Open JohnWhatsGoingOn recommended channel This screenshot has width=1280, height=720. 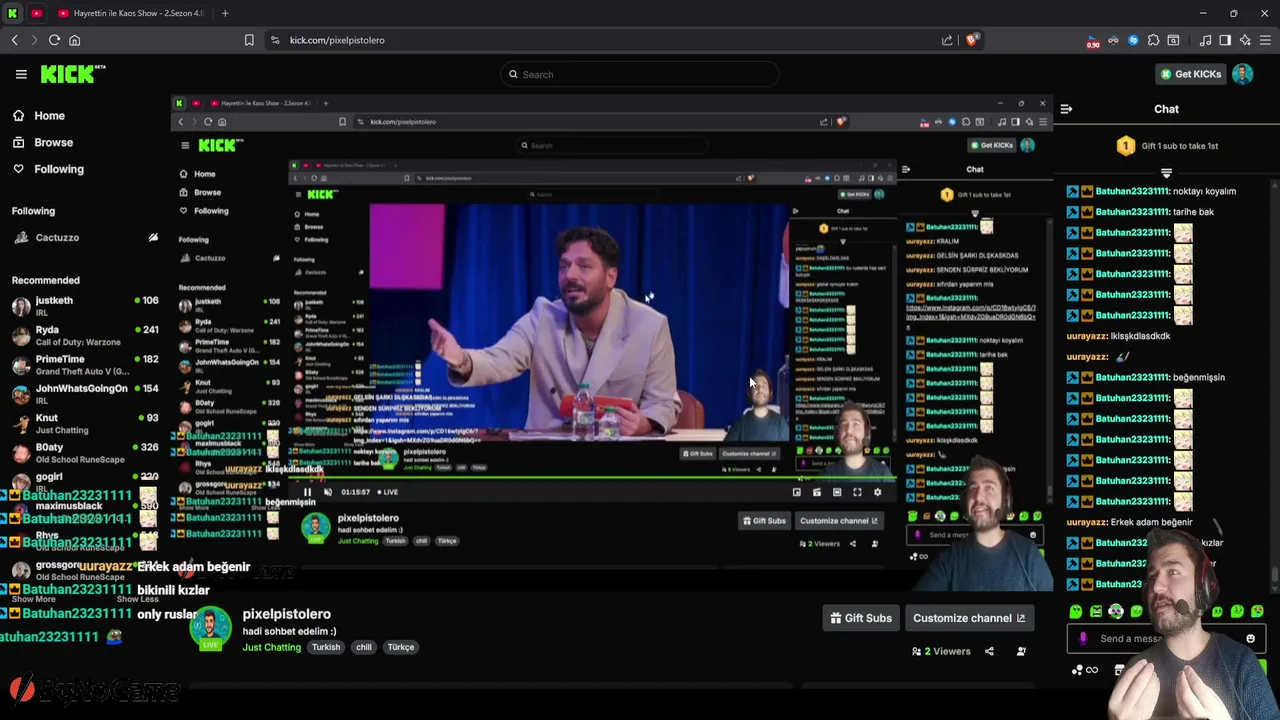[x=85, y=393]
